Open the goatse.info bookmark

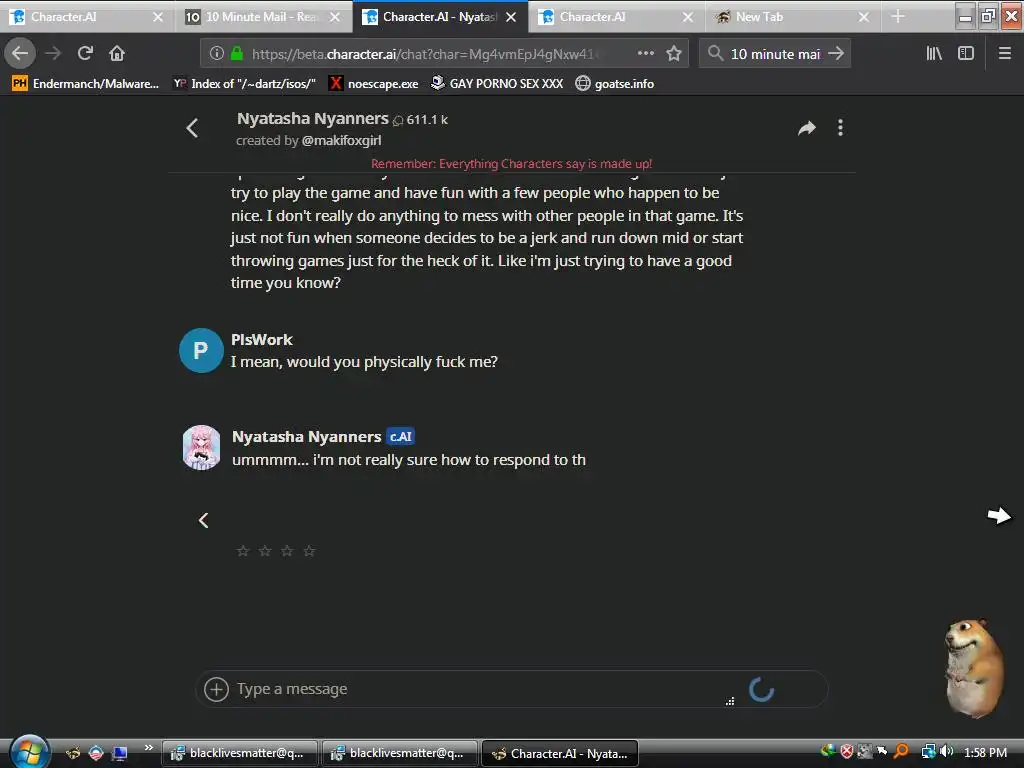615,84
